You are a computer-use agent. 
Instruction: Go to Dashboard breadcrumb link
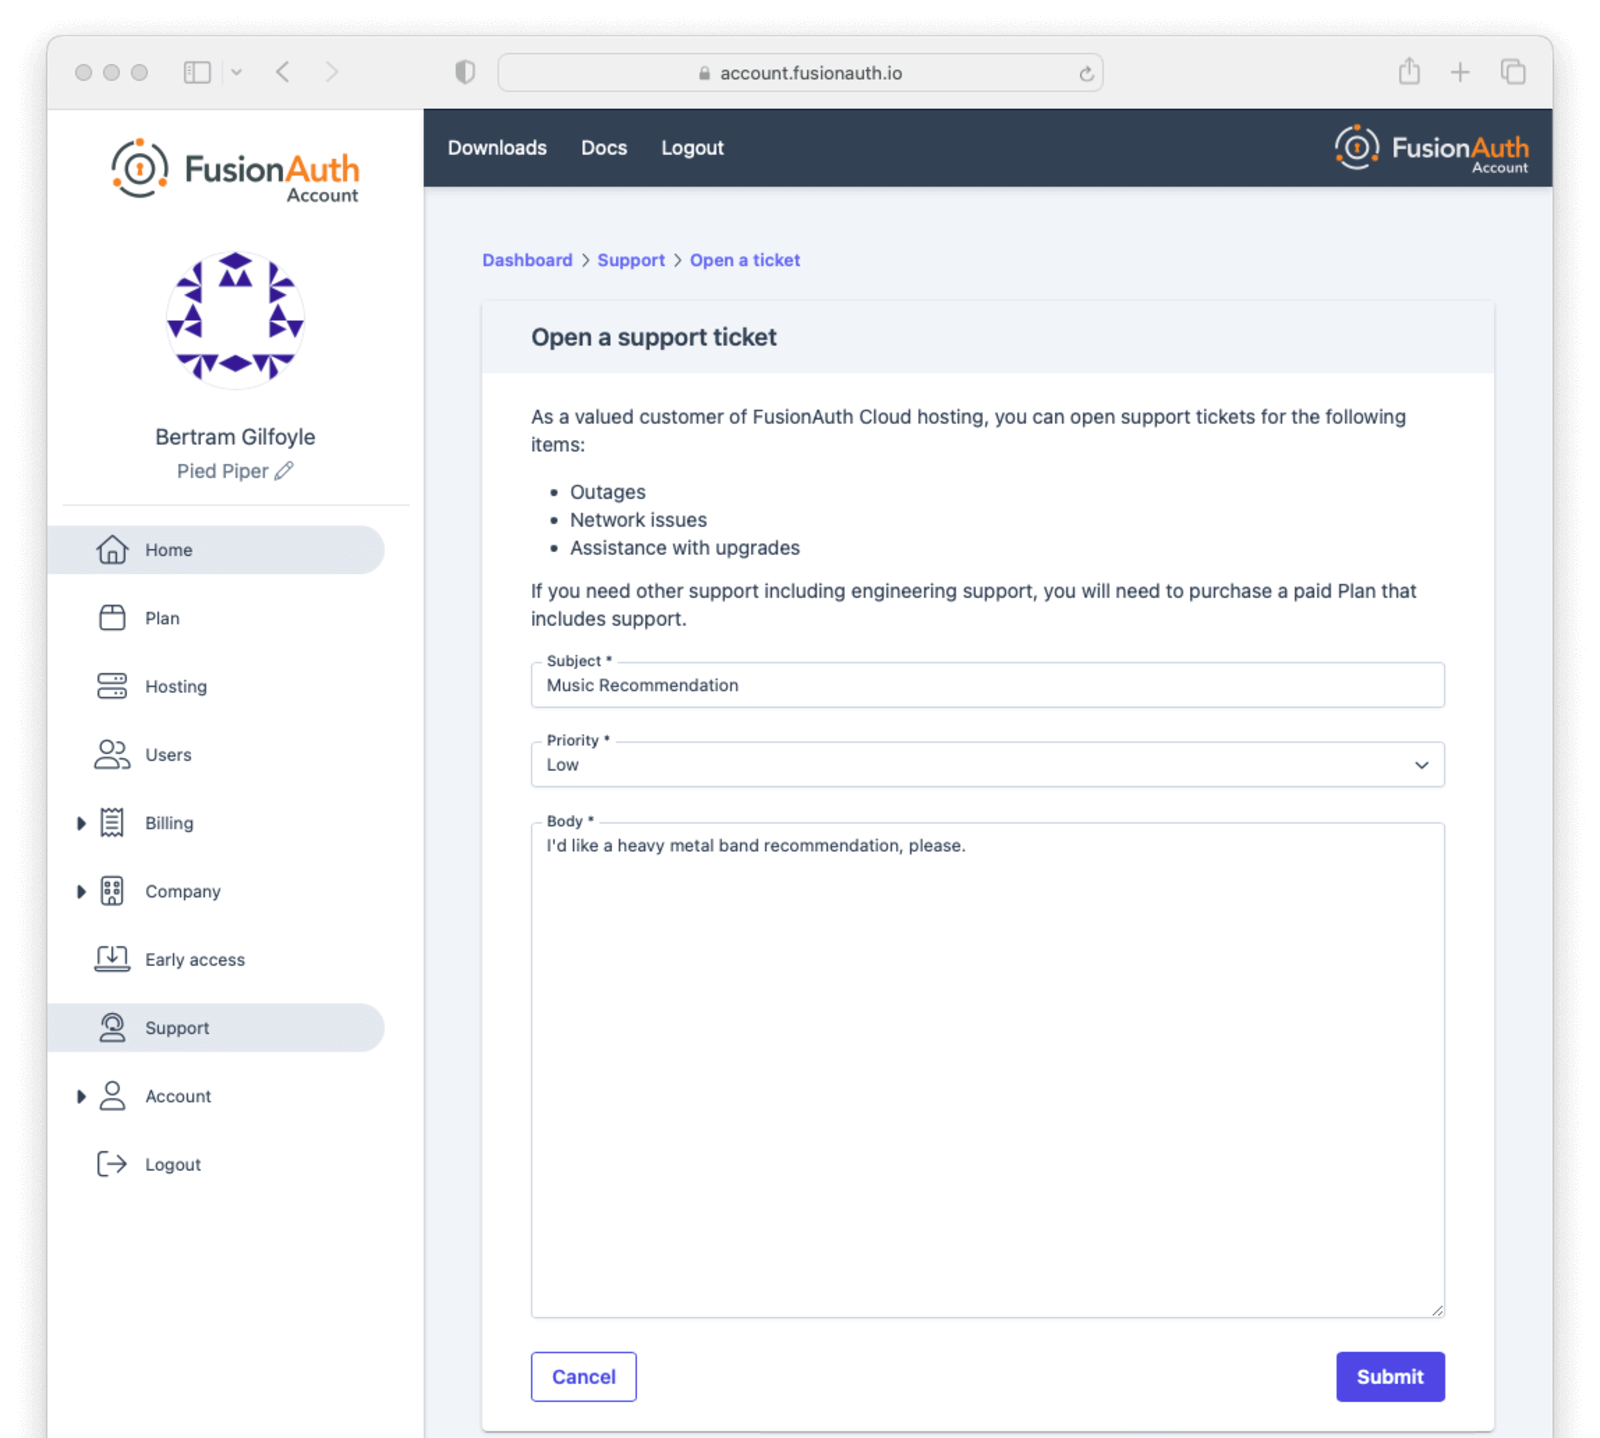(527, 260)
